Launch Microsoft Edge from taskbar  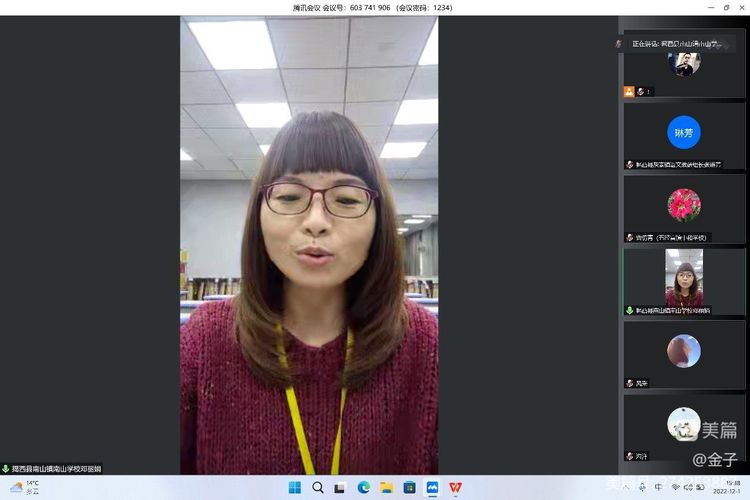coord(364,488)
